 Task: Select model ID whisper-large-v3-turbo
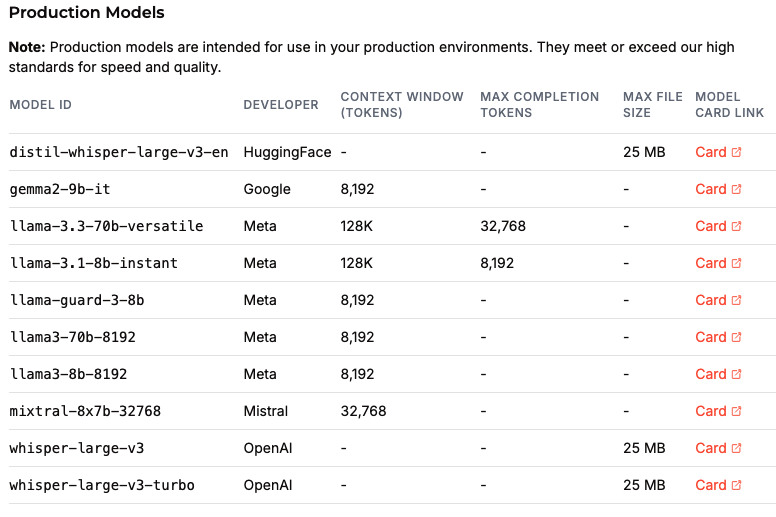click(x=102, y=485)
